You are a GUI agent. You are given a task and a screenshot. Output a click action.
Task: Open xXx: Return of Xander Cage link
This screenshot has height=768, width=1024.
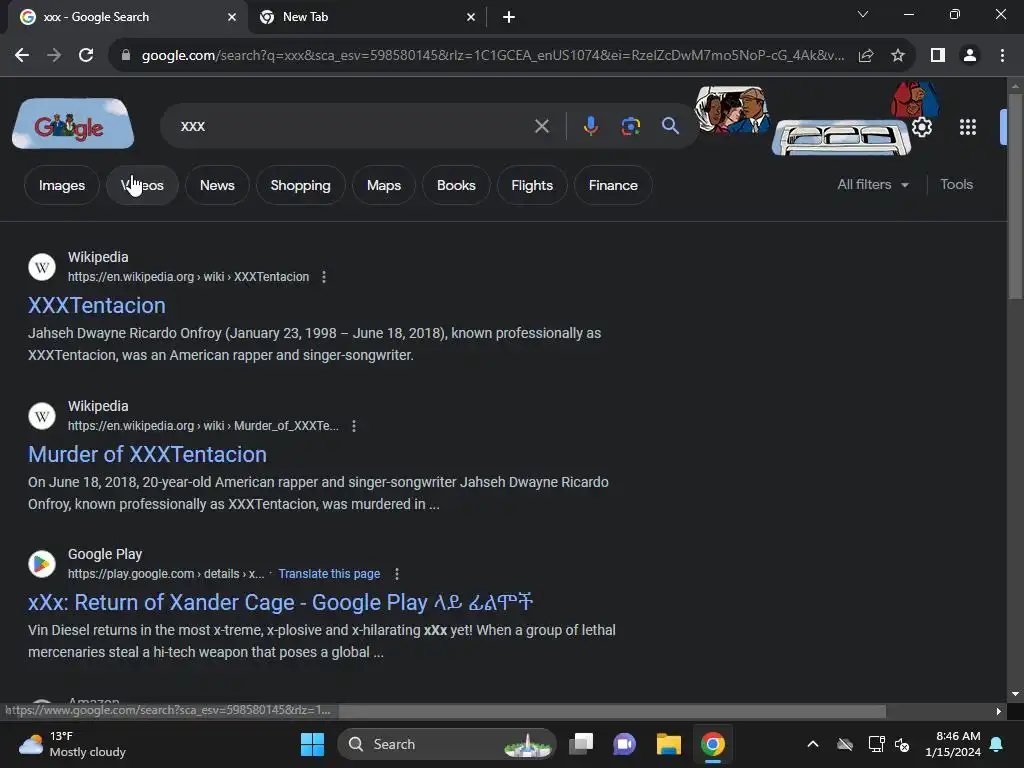pyautogui.click(x=281, y=602)
